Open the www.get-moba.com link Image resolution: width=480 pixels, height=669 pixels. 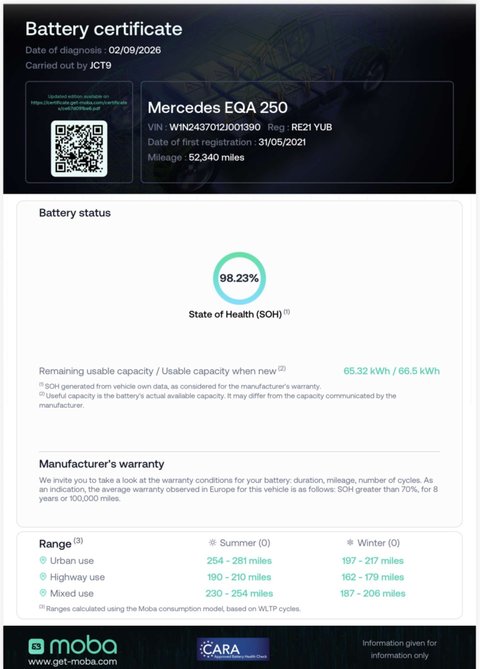pyautogui.click(x=73, y=662)
